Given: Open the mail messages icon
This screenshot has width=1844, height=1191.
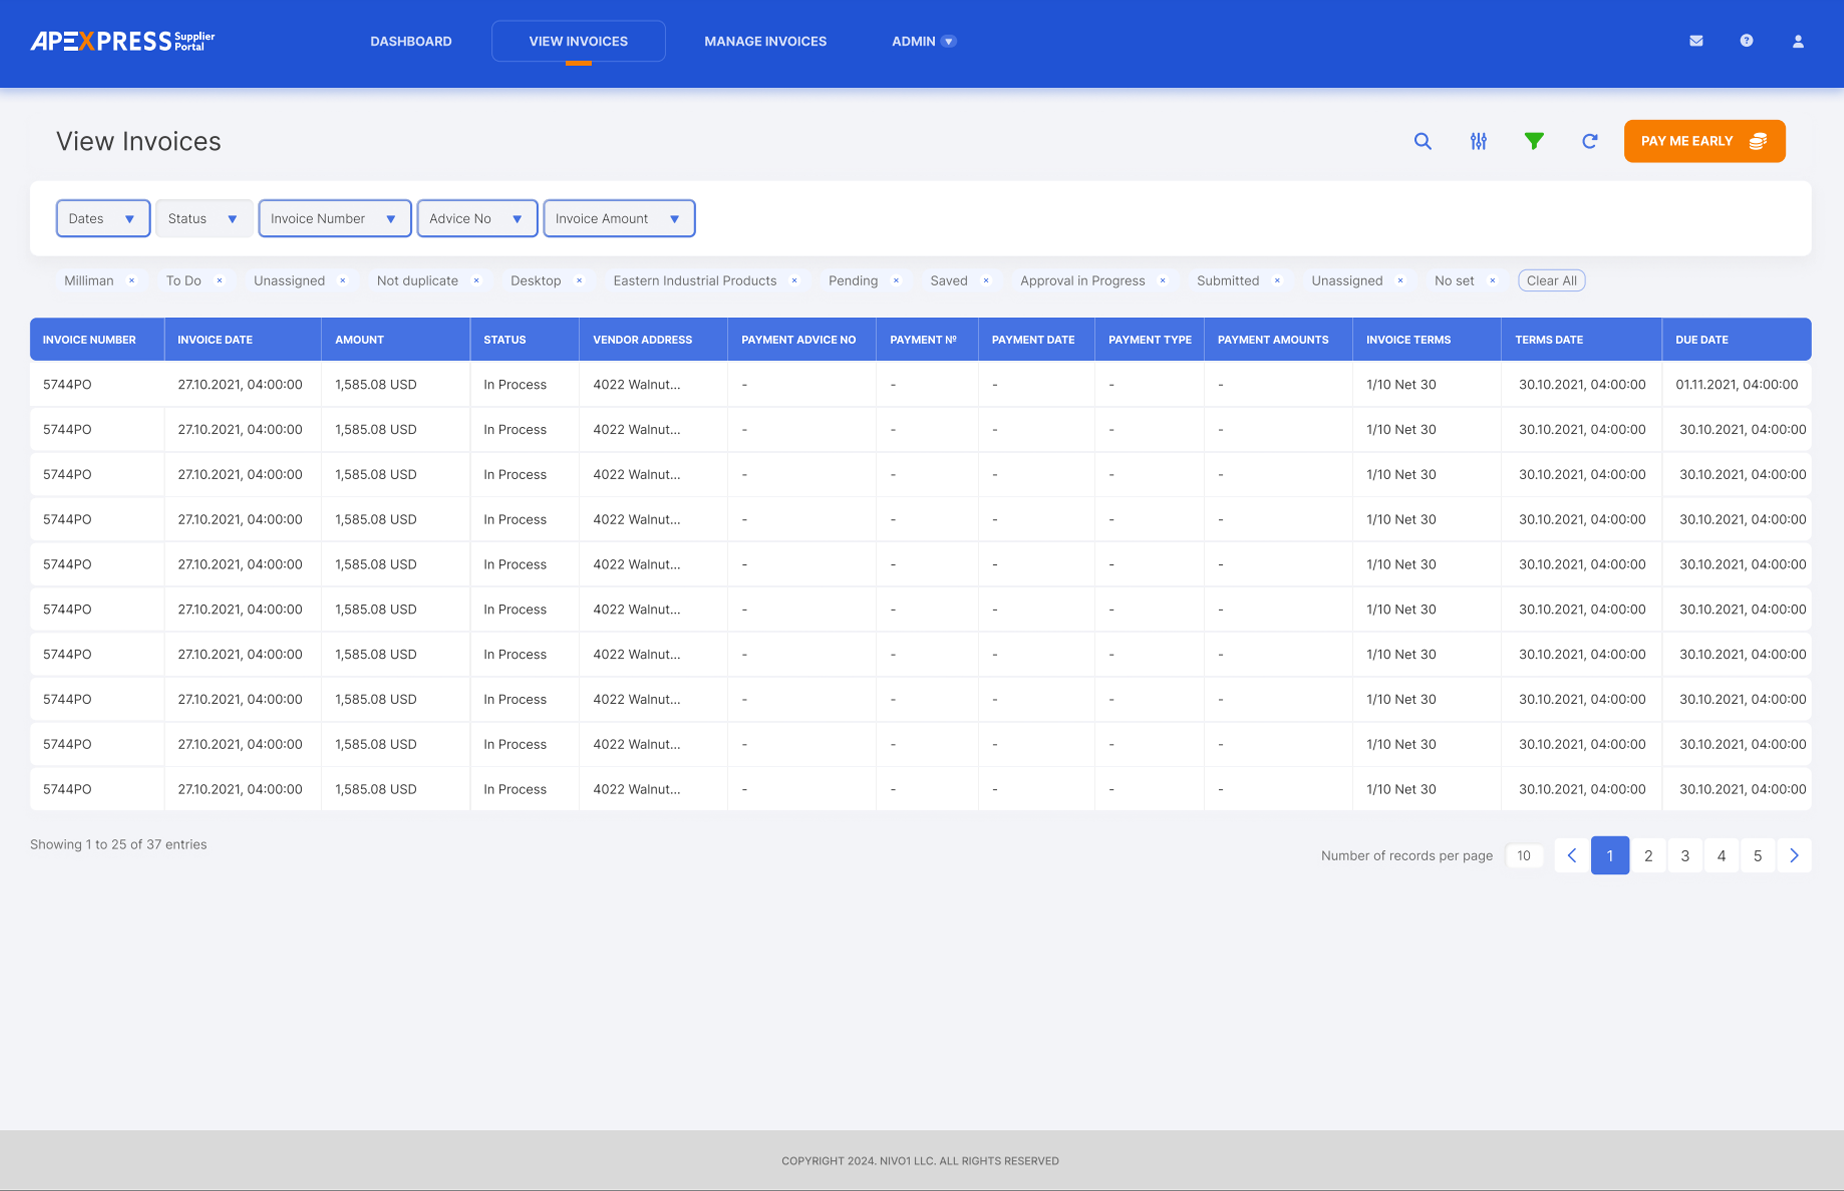Looking at the screenshot, I should pyautogui.click(x=1696, y=41).
